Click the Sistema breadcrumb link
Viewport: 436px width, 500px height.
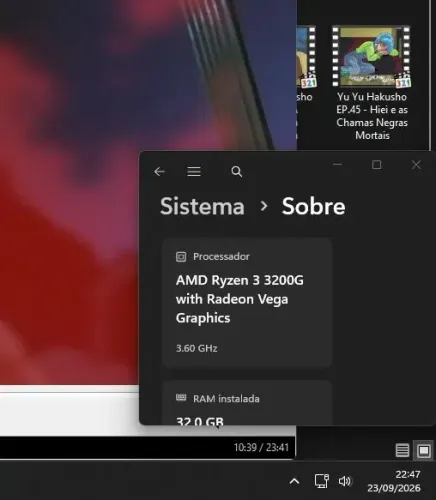click(x=202, y=206)
